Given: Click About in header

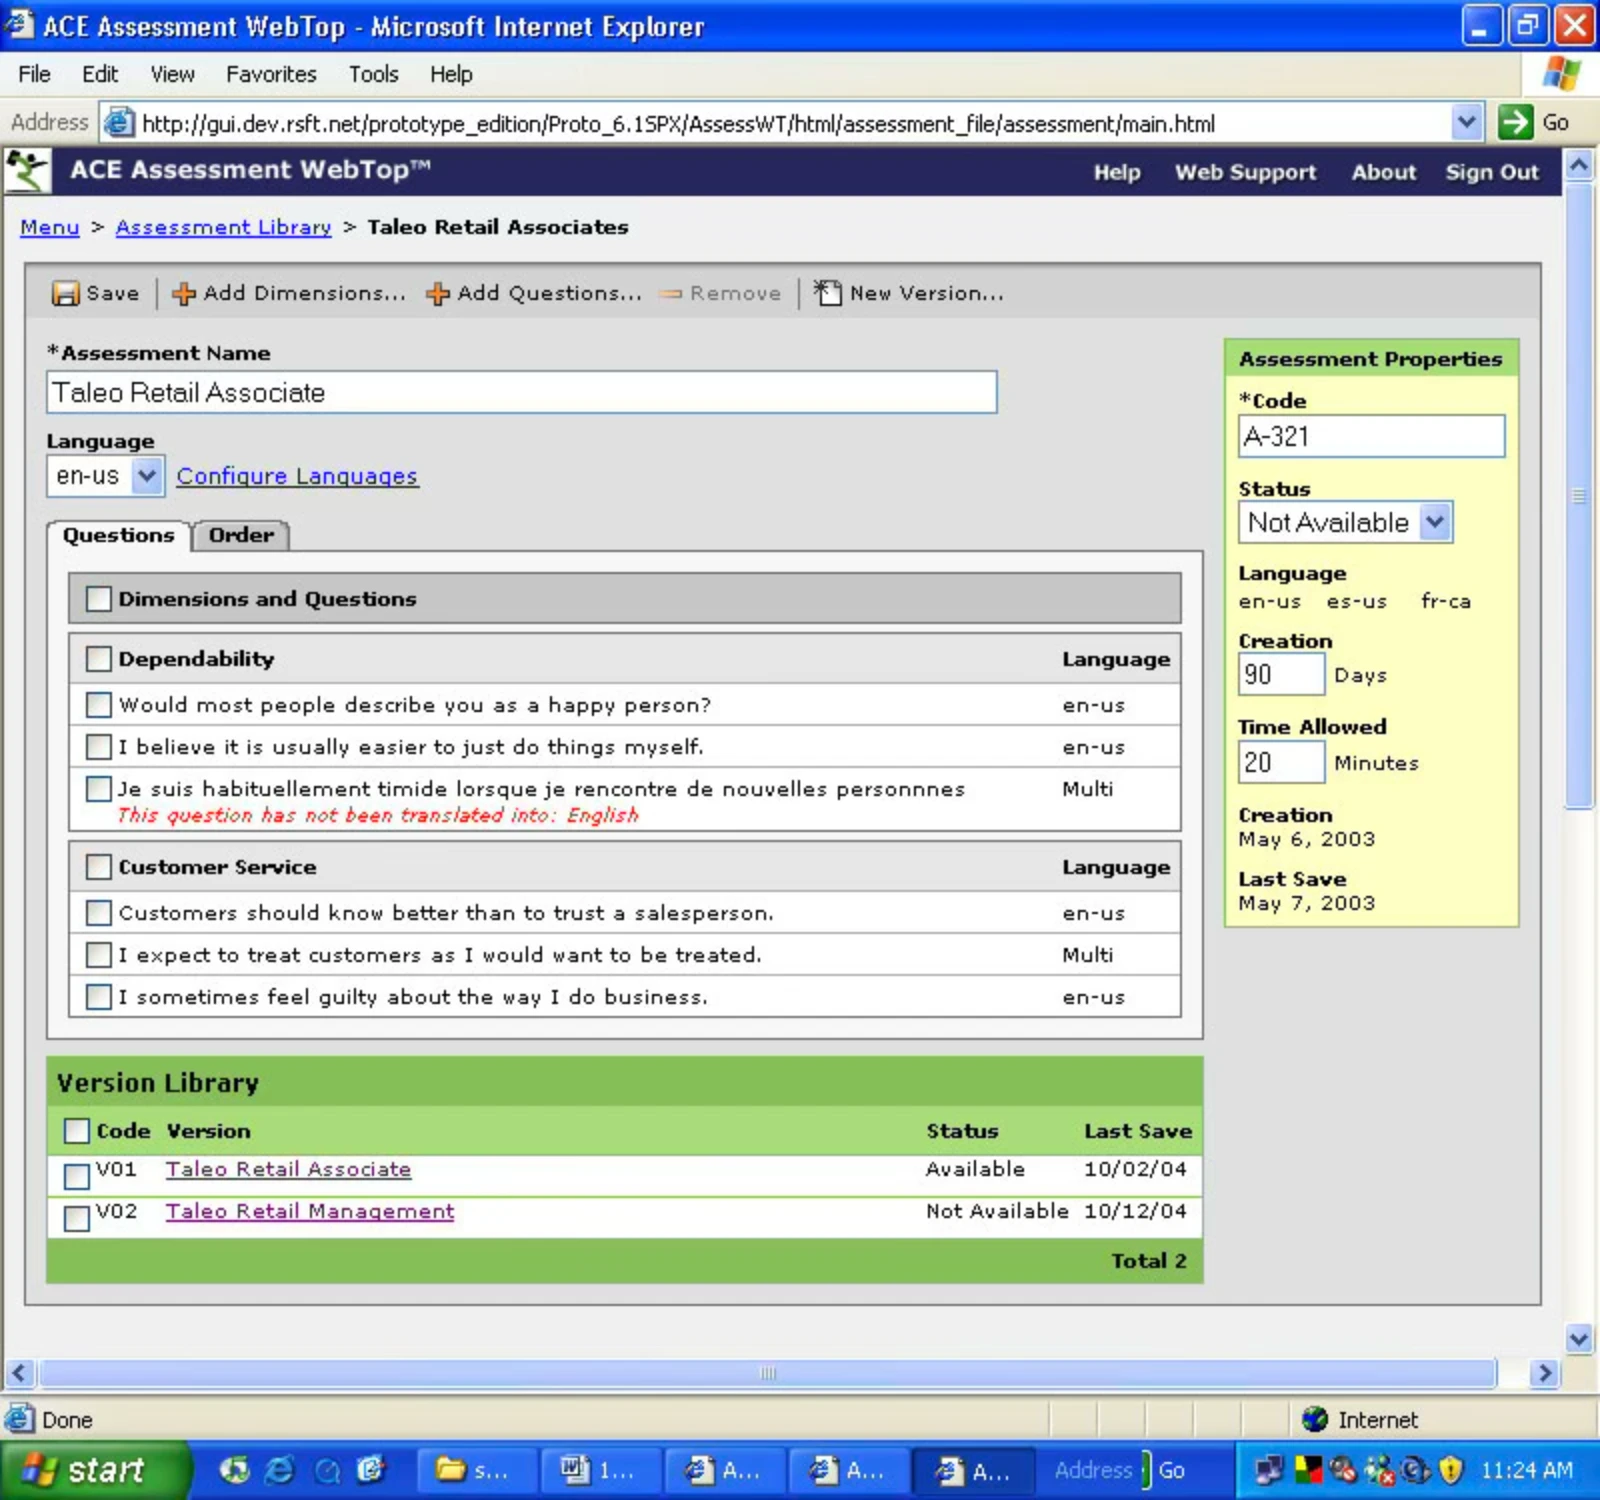Looking at the screenshot, I should click(1384, 172).
